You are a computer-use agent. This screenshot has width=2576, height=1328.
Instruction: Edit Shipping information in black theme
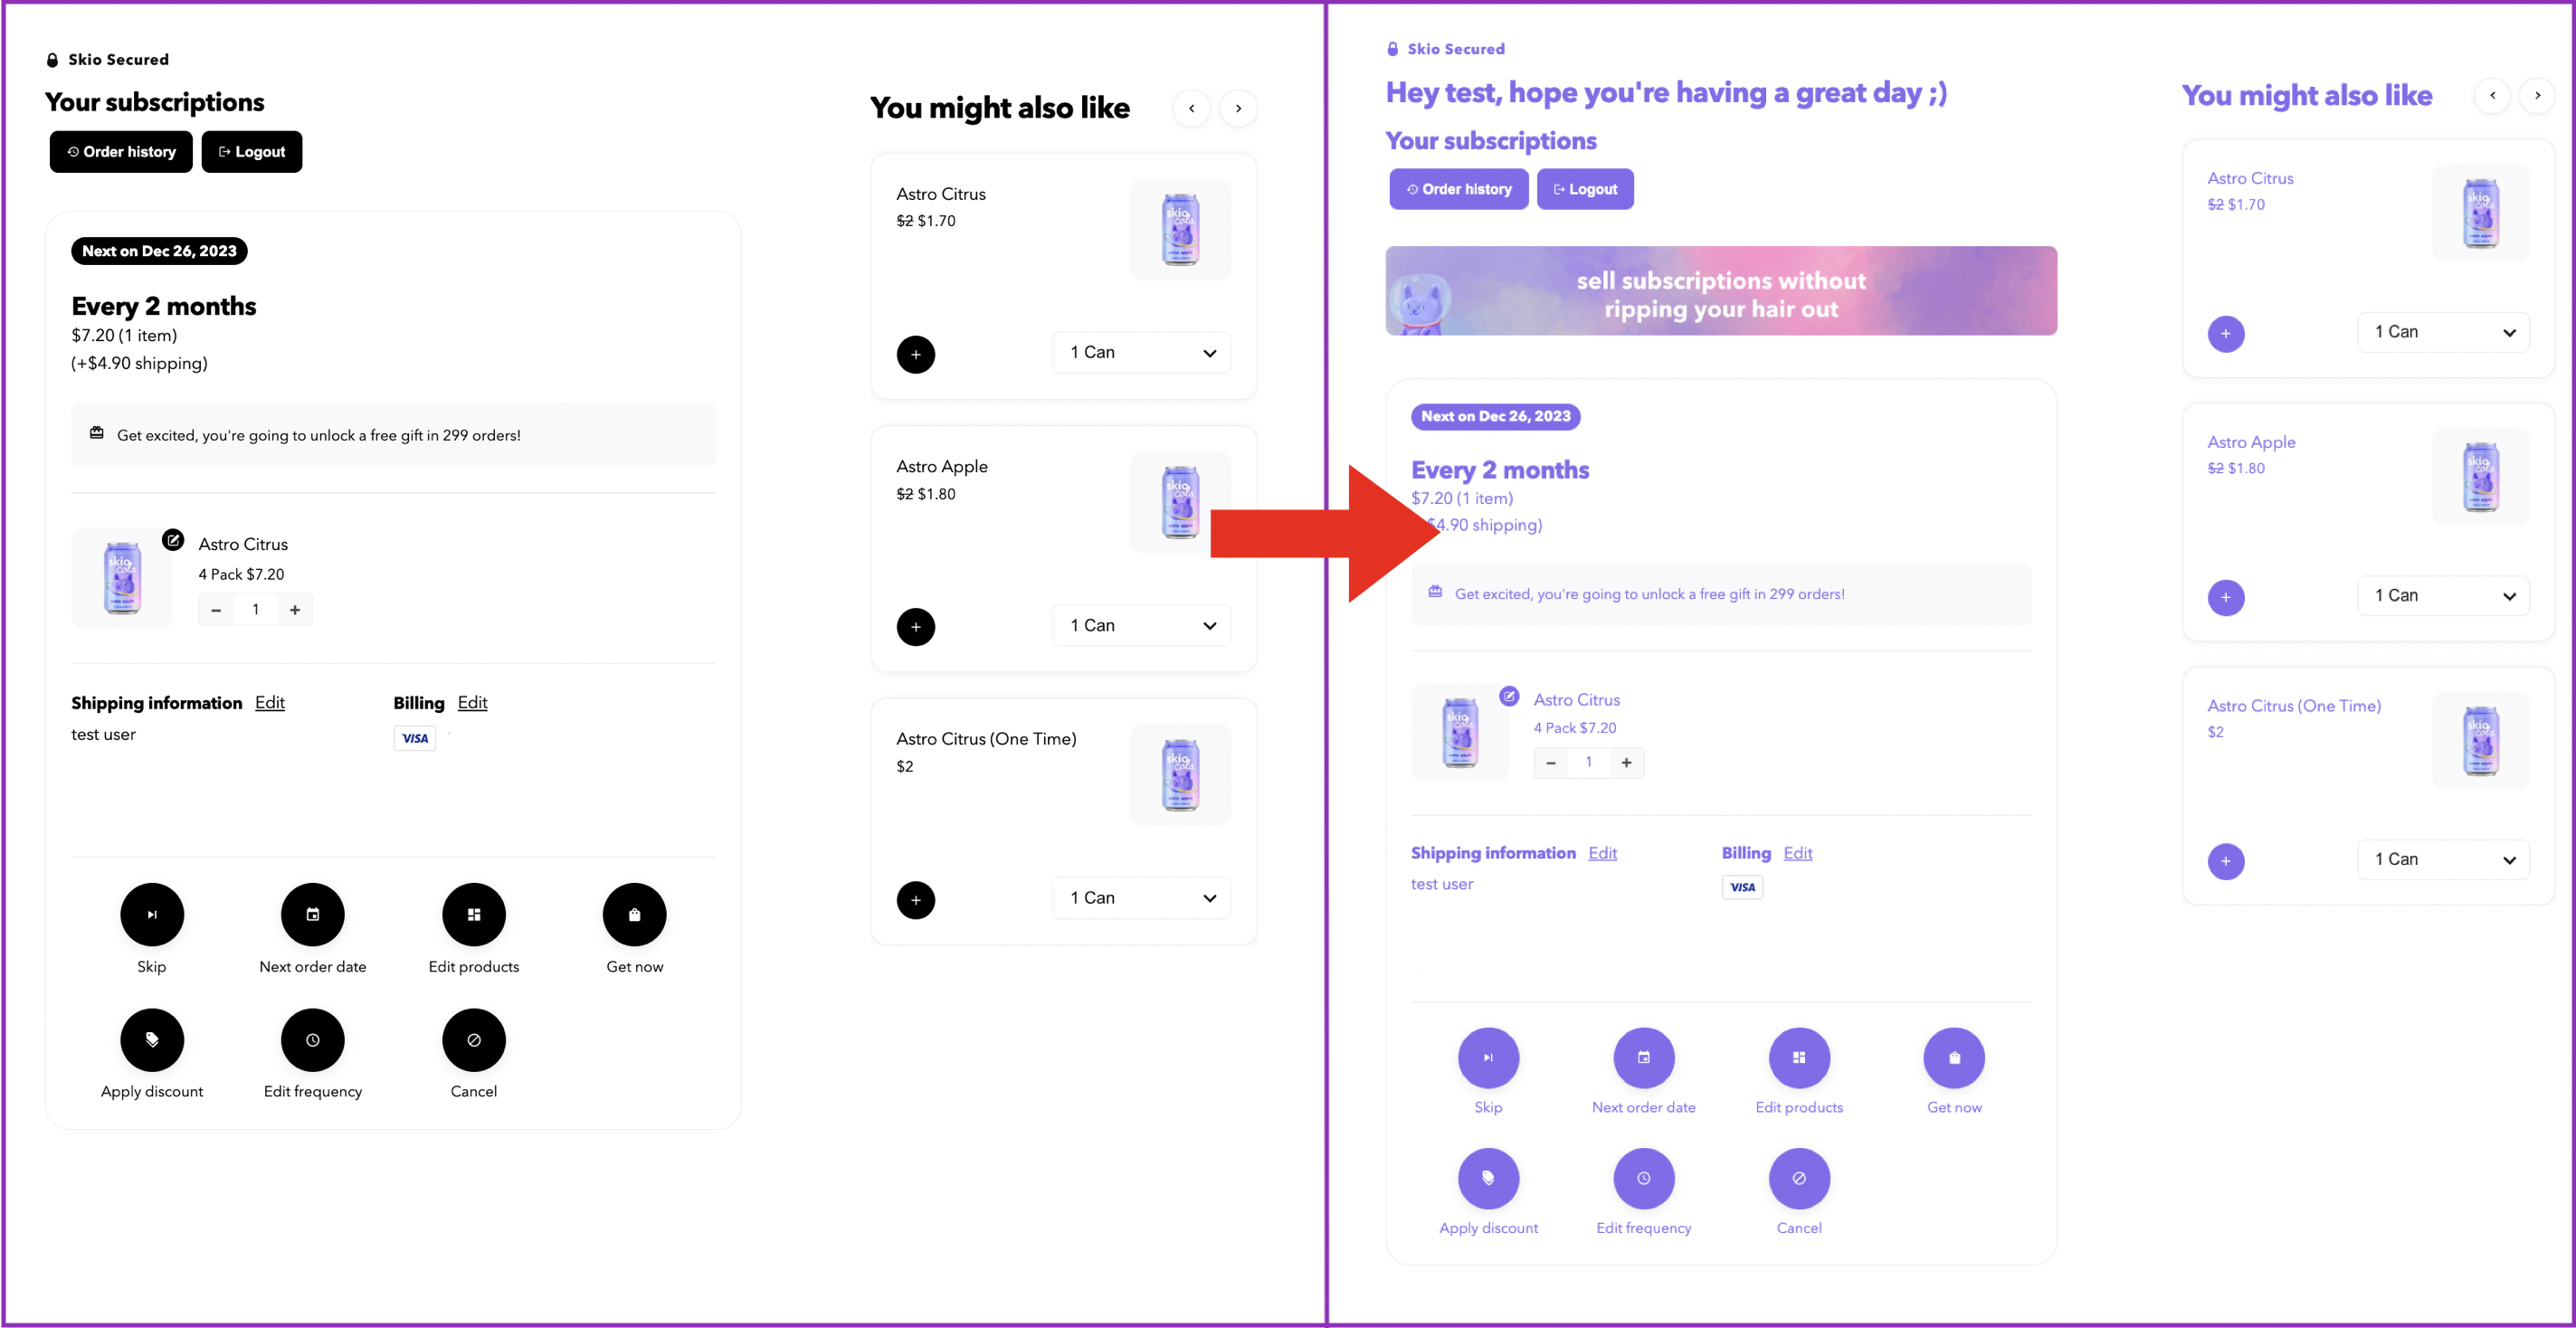[x=270, y=703]
